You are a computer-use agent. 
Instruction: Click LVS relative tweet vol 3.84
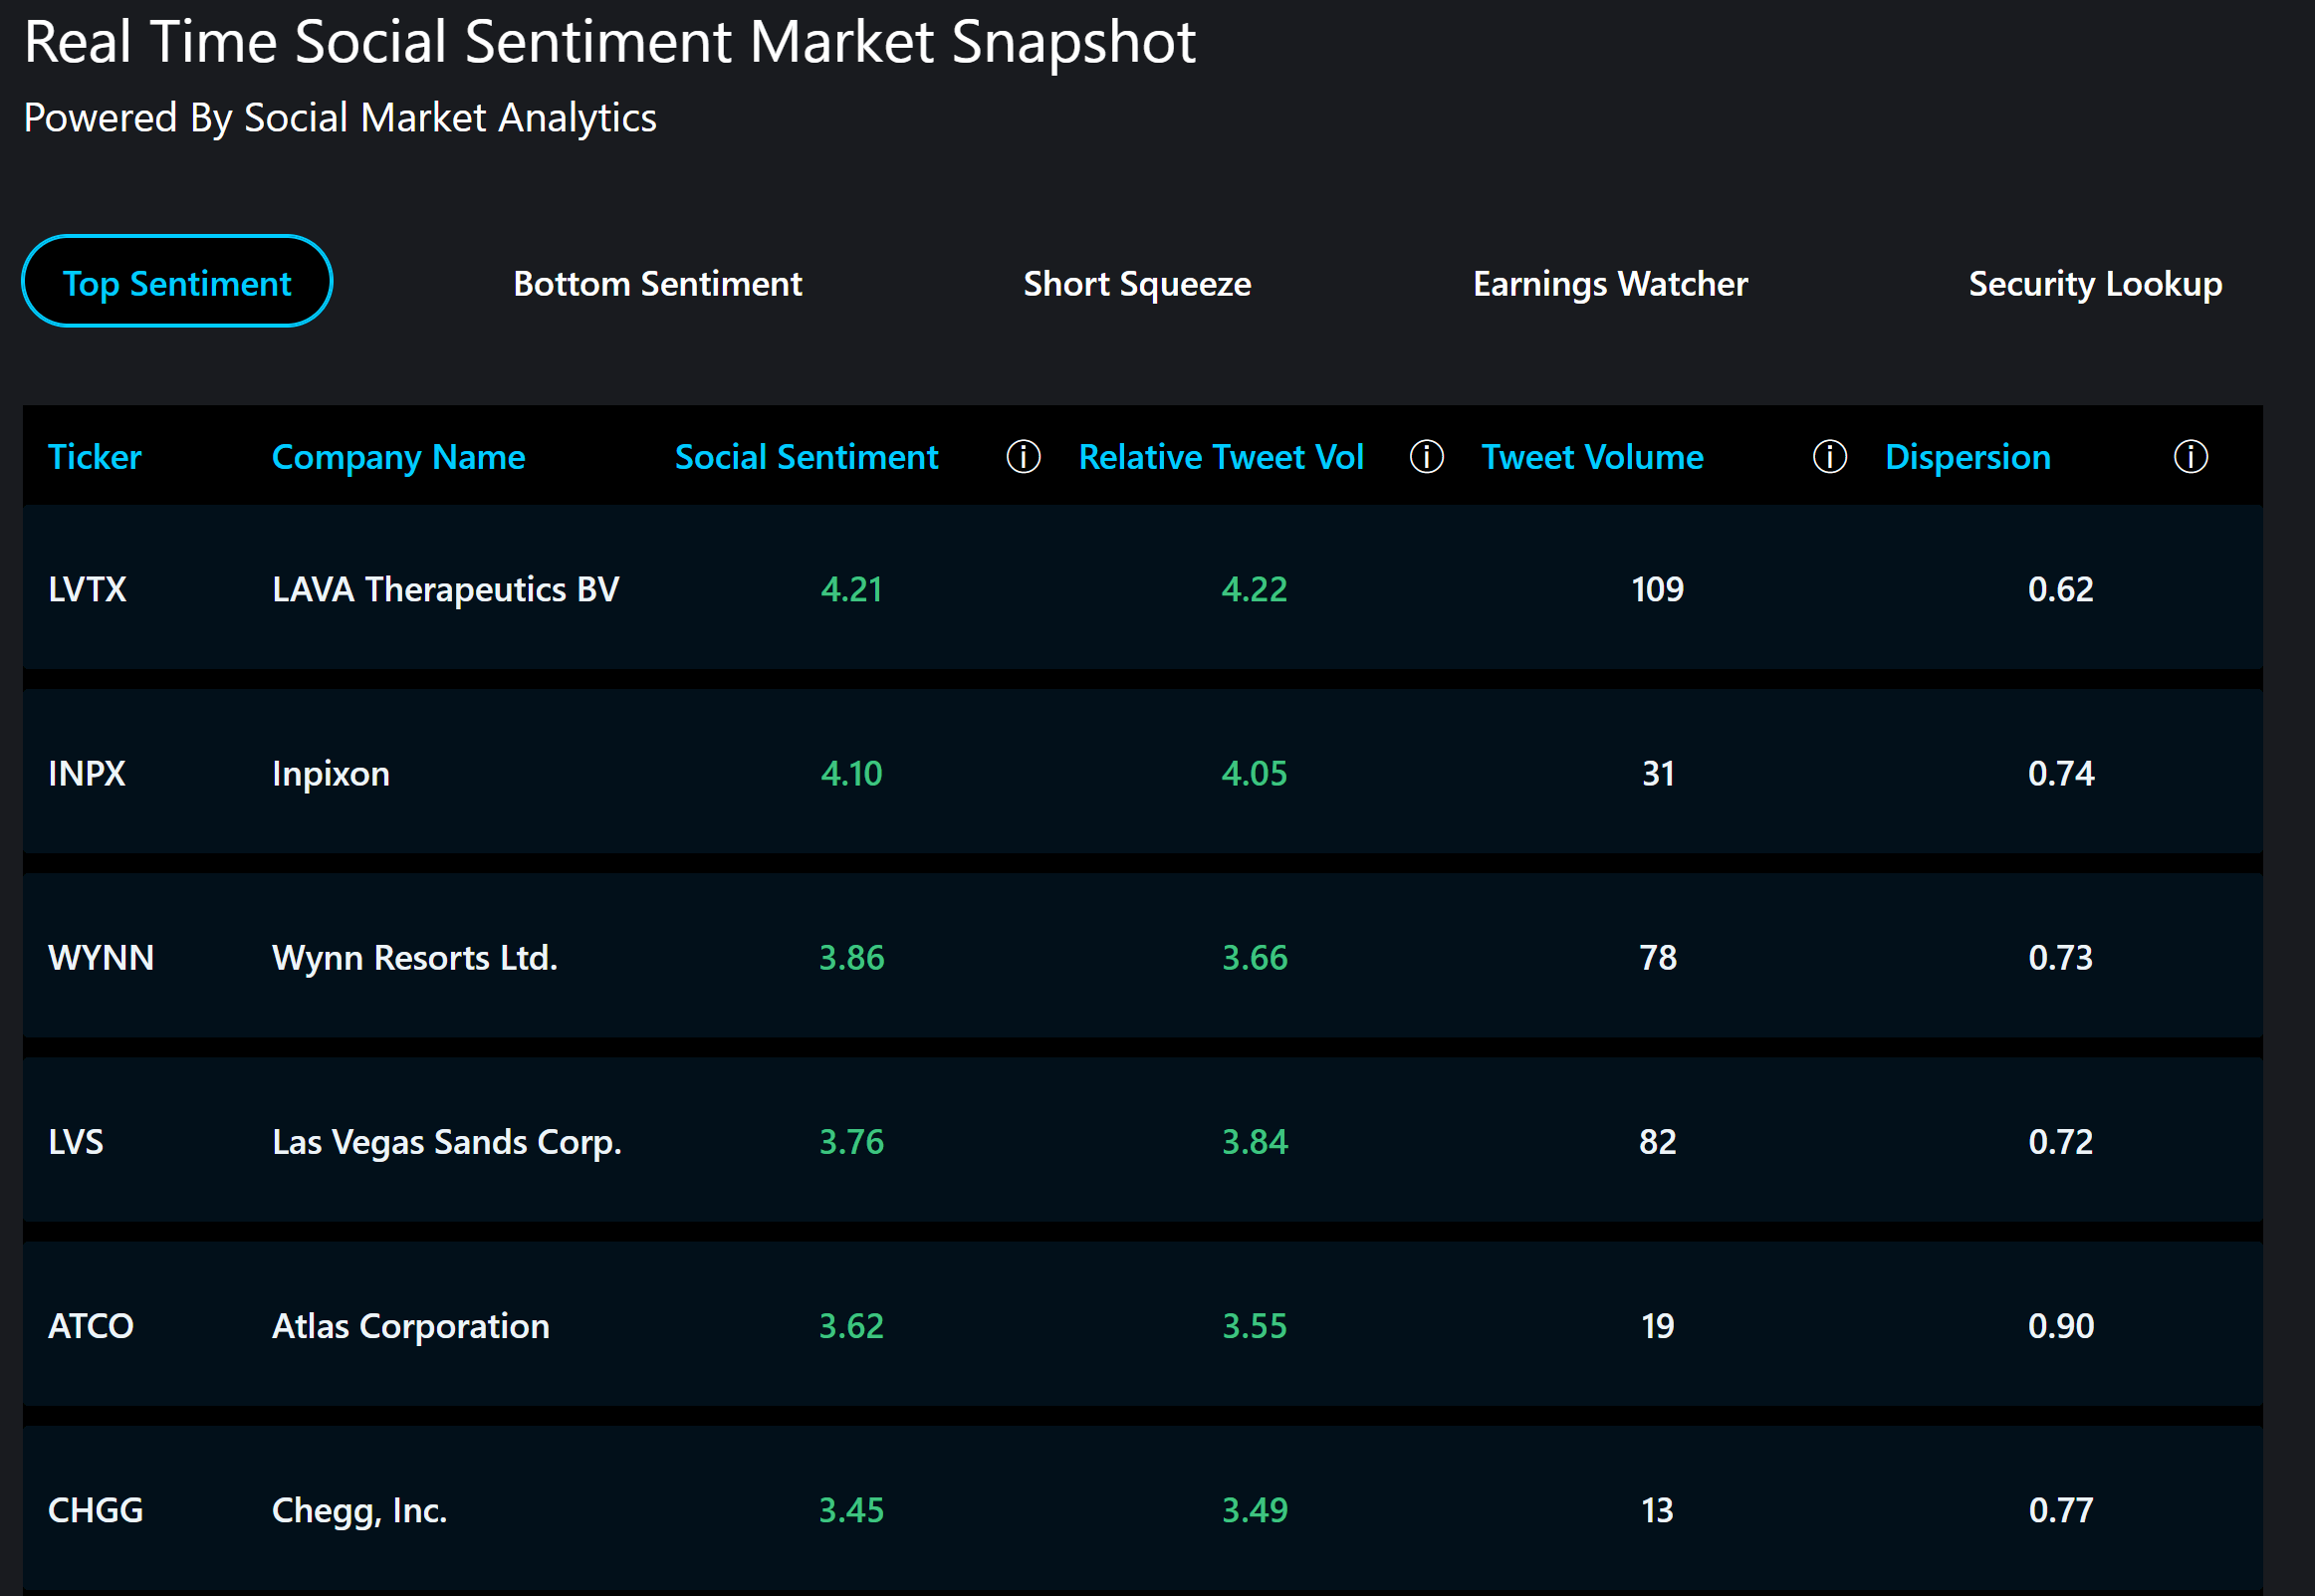click(1255, 1141)
